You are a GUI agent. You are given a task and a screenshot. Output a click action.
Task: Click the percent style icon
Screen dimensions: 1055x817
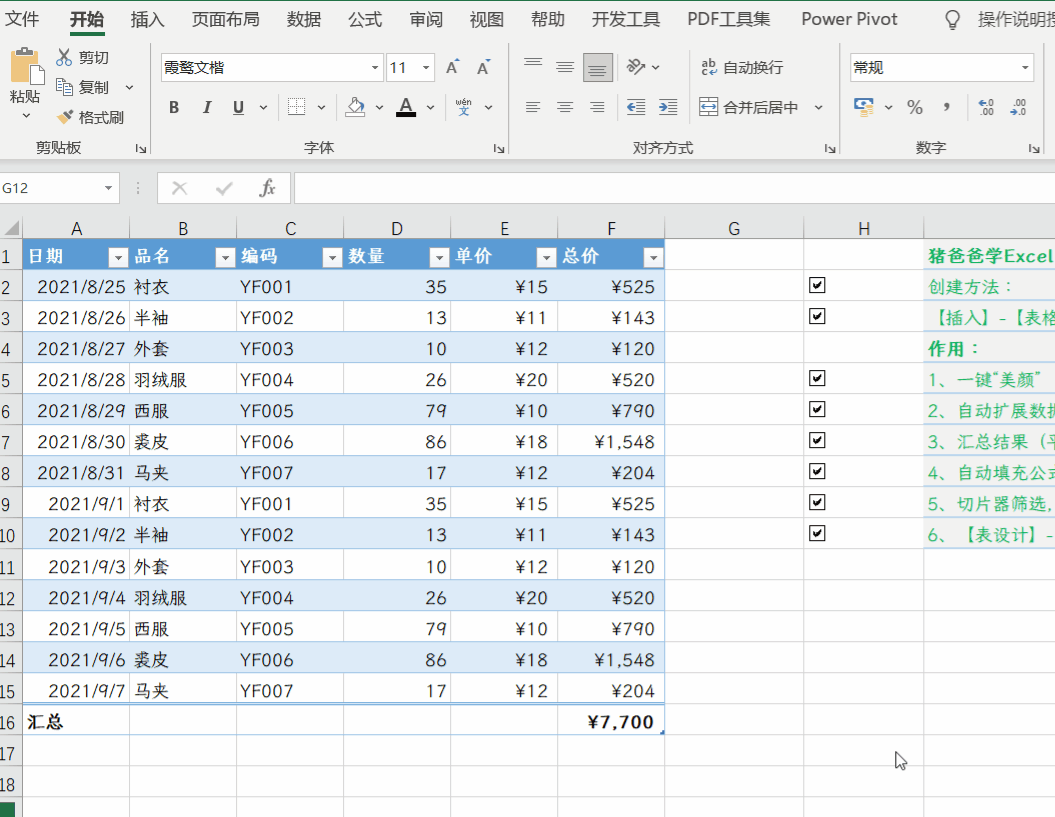(x=914, y=107)
